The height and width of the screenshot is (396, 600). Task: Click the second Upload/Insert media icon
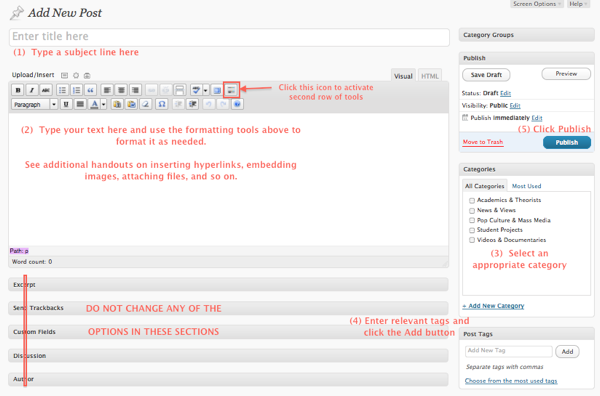(76, 75)
